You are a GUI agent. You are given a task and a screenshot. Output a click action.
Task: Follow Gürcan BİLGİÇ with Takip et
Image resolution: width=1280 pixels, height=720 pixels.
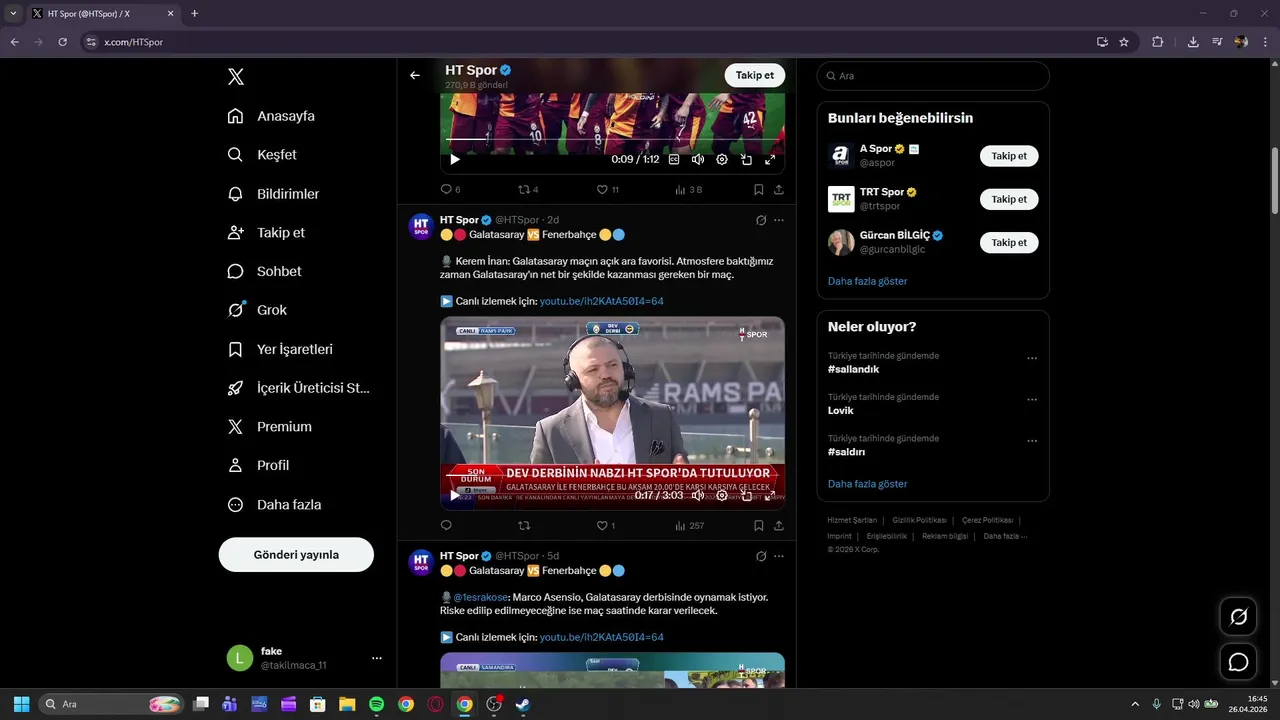[x=1009, y=242]
